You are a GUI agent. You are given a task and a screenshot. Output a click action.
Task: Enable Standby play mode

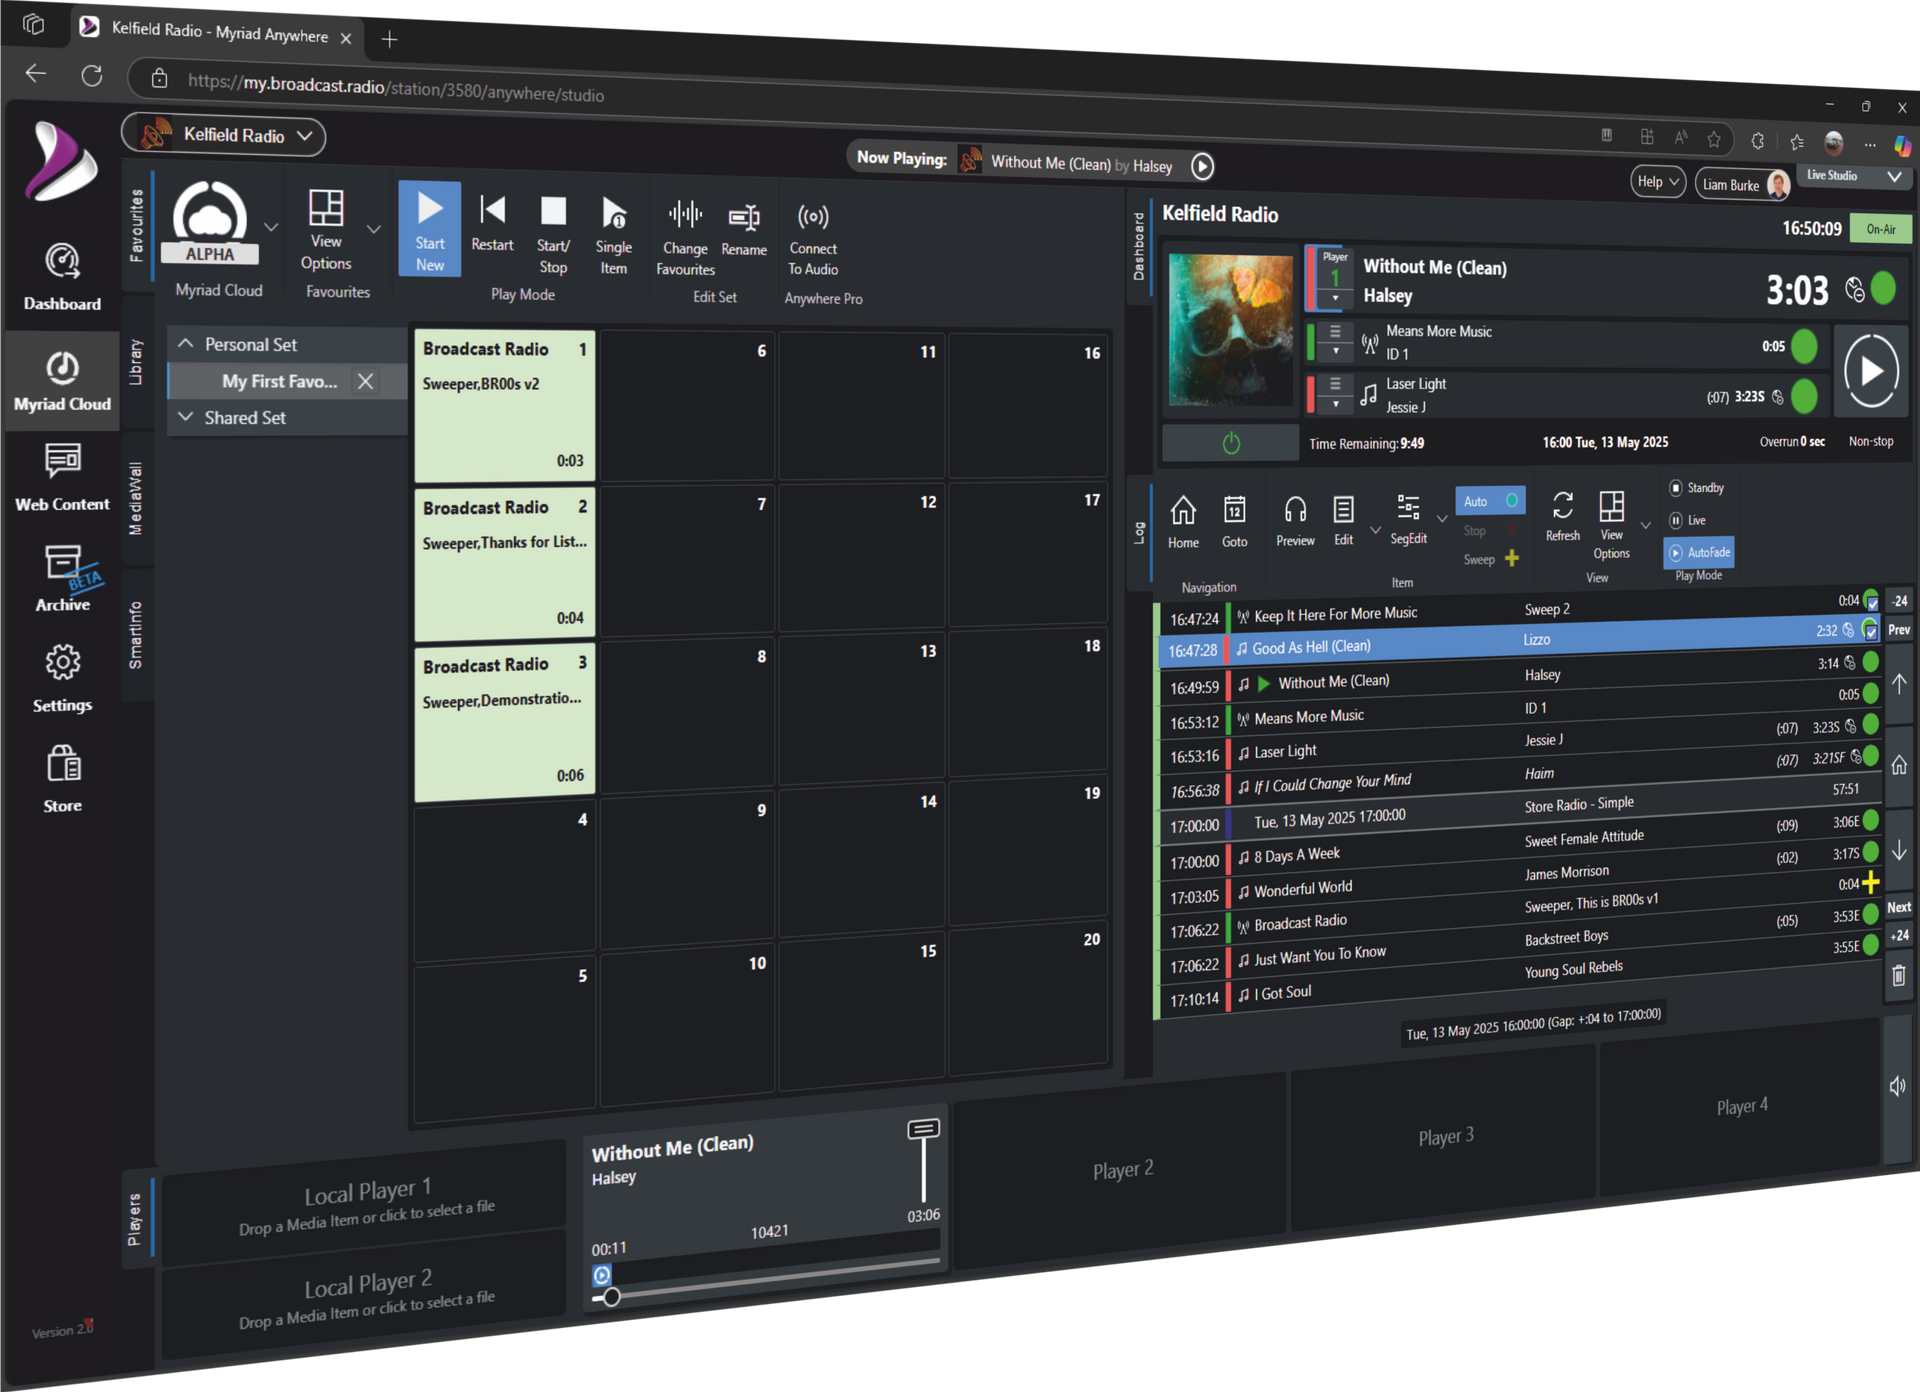pos(1697,487)
